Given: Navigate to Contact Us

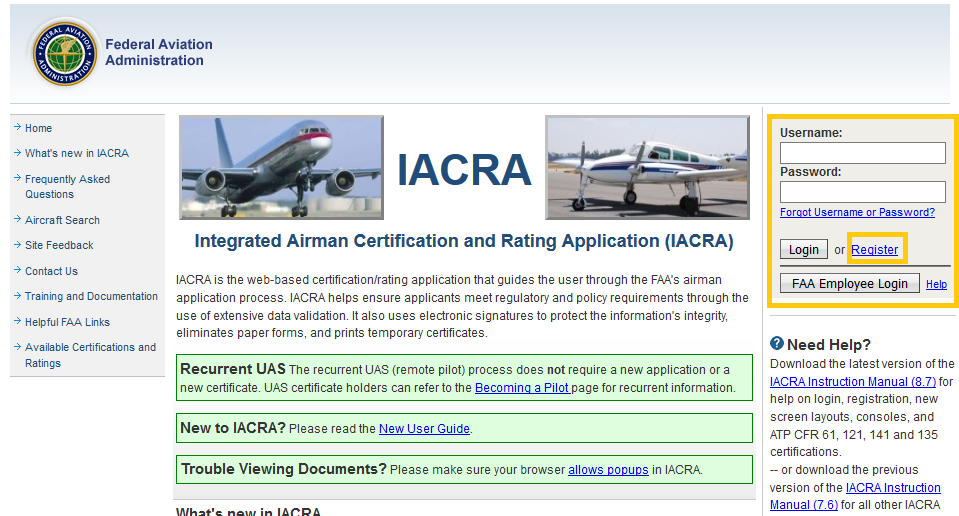Looking at the screenshot, I should [x=51, y=271].
